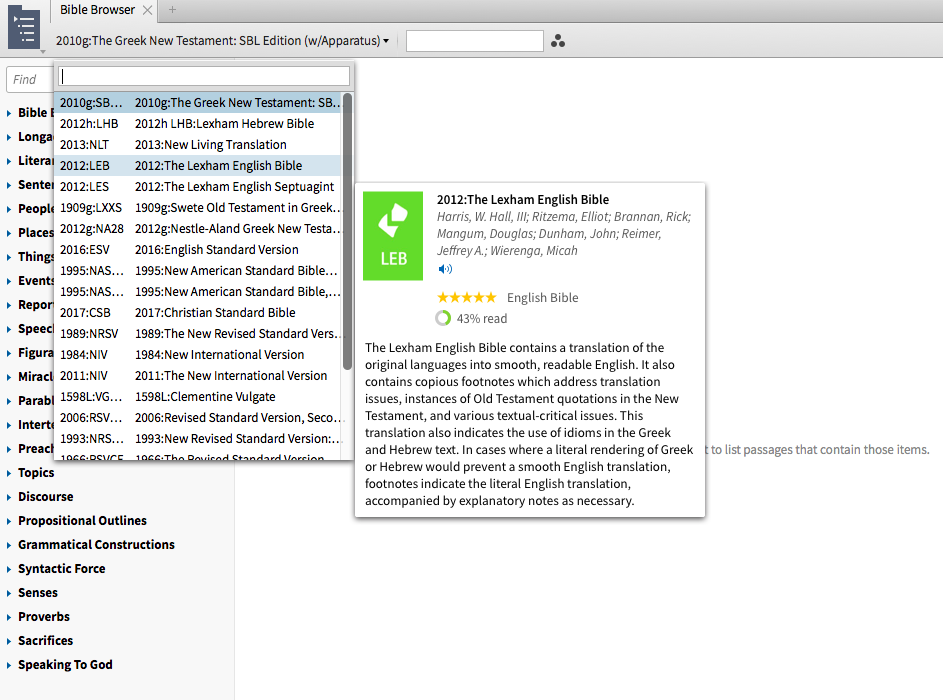
Task: Pick 2012 The Lexham English Septuagint
Action: pyautogui.click(x=197, y=187)
